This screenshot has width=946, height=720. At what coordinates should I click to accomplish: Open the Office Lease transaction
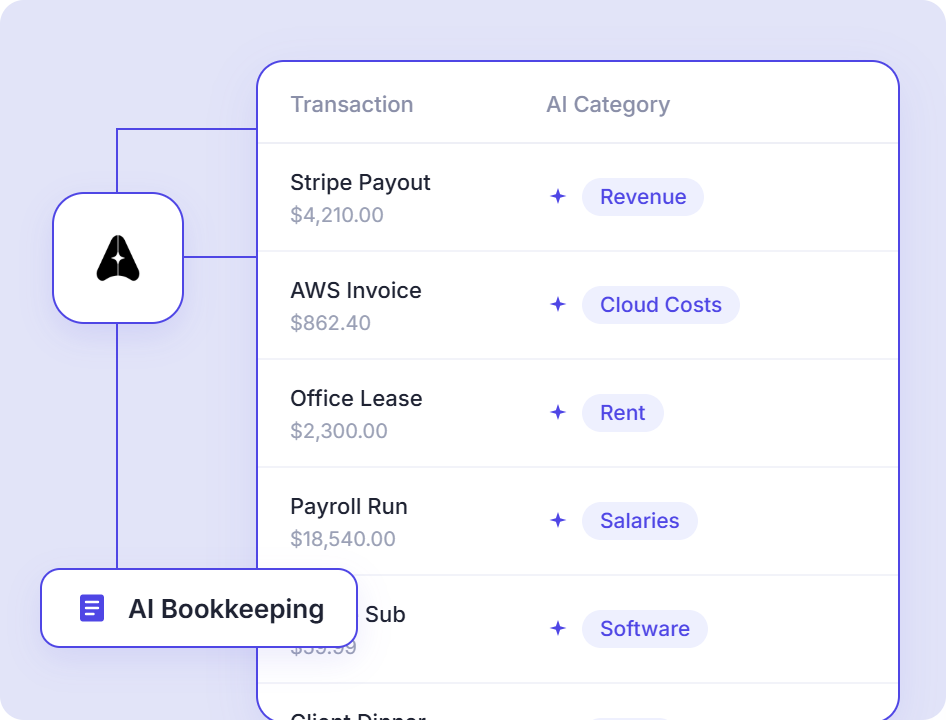tap(357, 398)
